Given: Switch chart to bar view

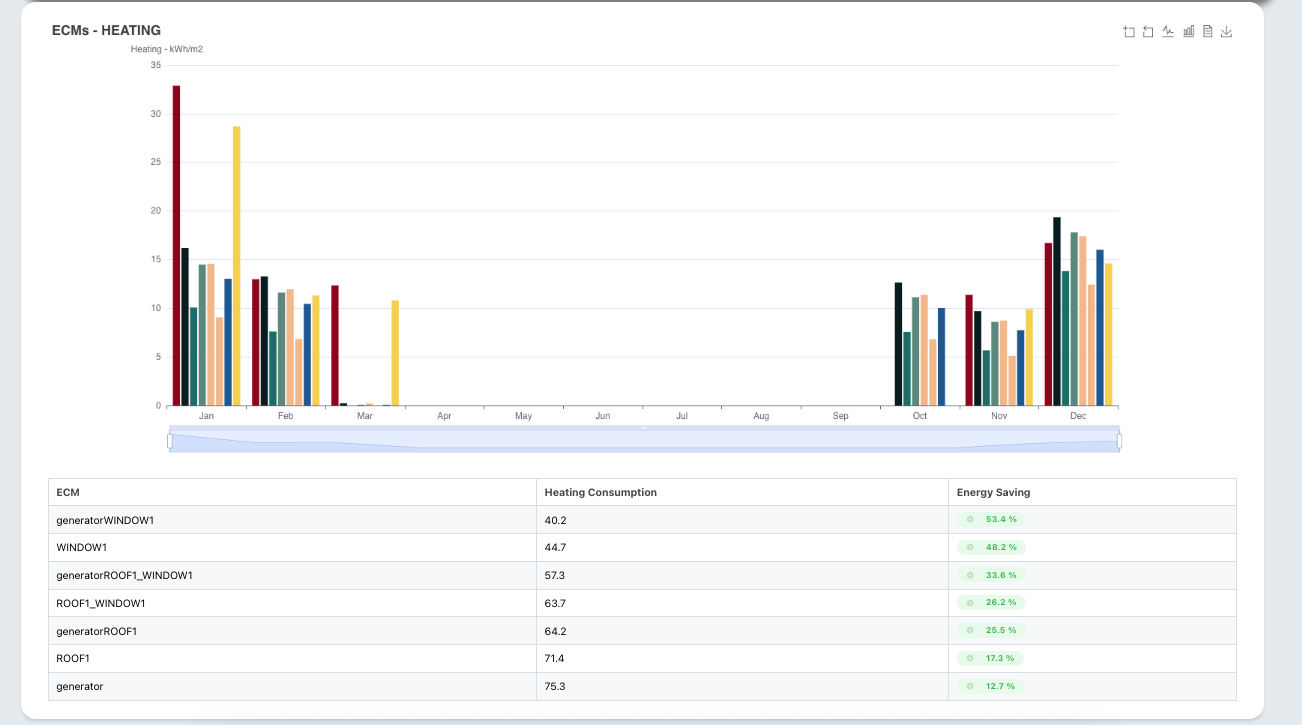Looking at the screenshot, I should pos(1188,32).
